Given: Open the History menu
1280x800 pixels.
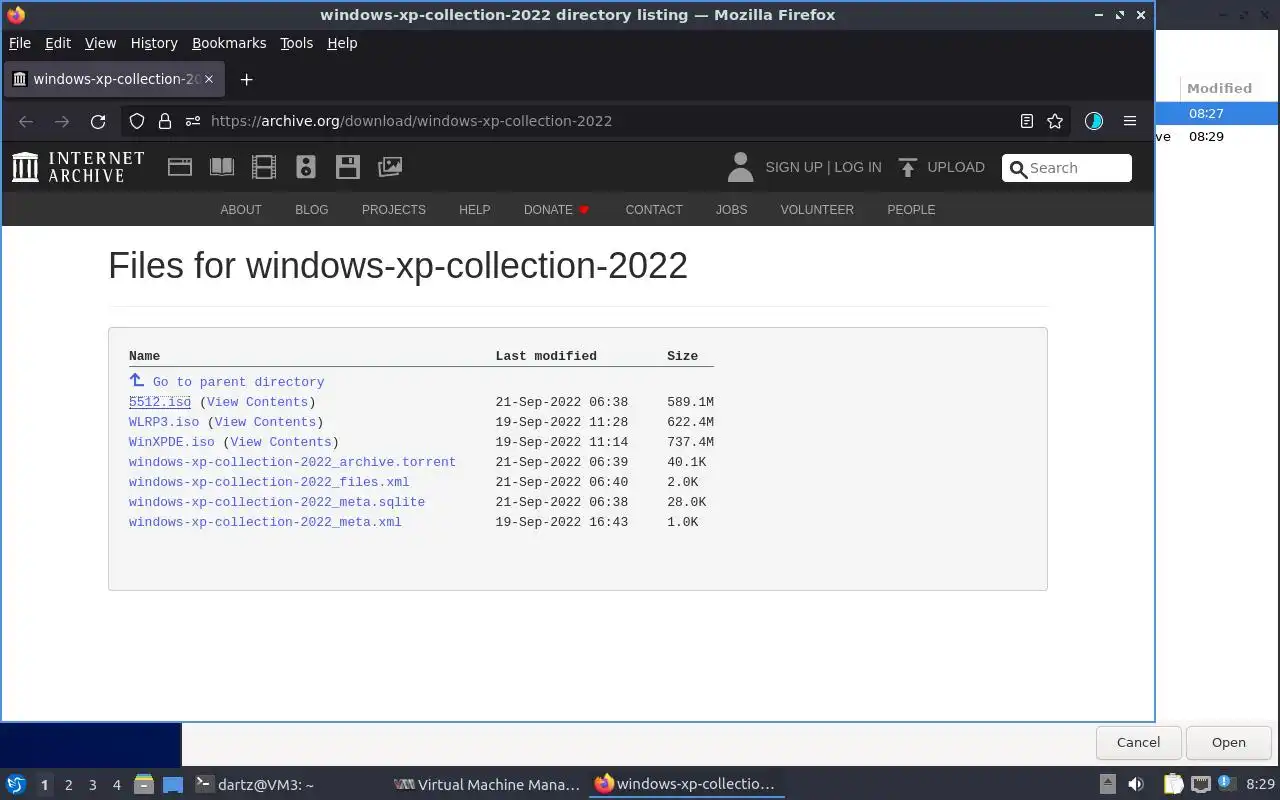Looking at the screenshot, I should tap(154, 43).
